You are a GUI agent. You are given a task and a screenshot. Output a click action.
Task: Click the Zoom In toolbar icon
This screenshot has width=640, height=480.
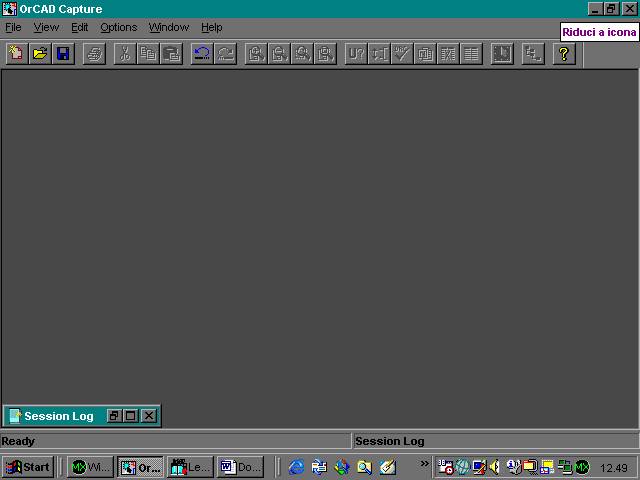click(256, 53)
